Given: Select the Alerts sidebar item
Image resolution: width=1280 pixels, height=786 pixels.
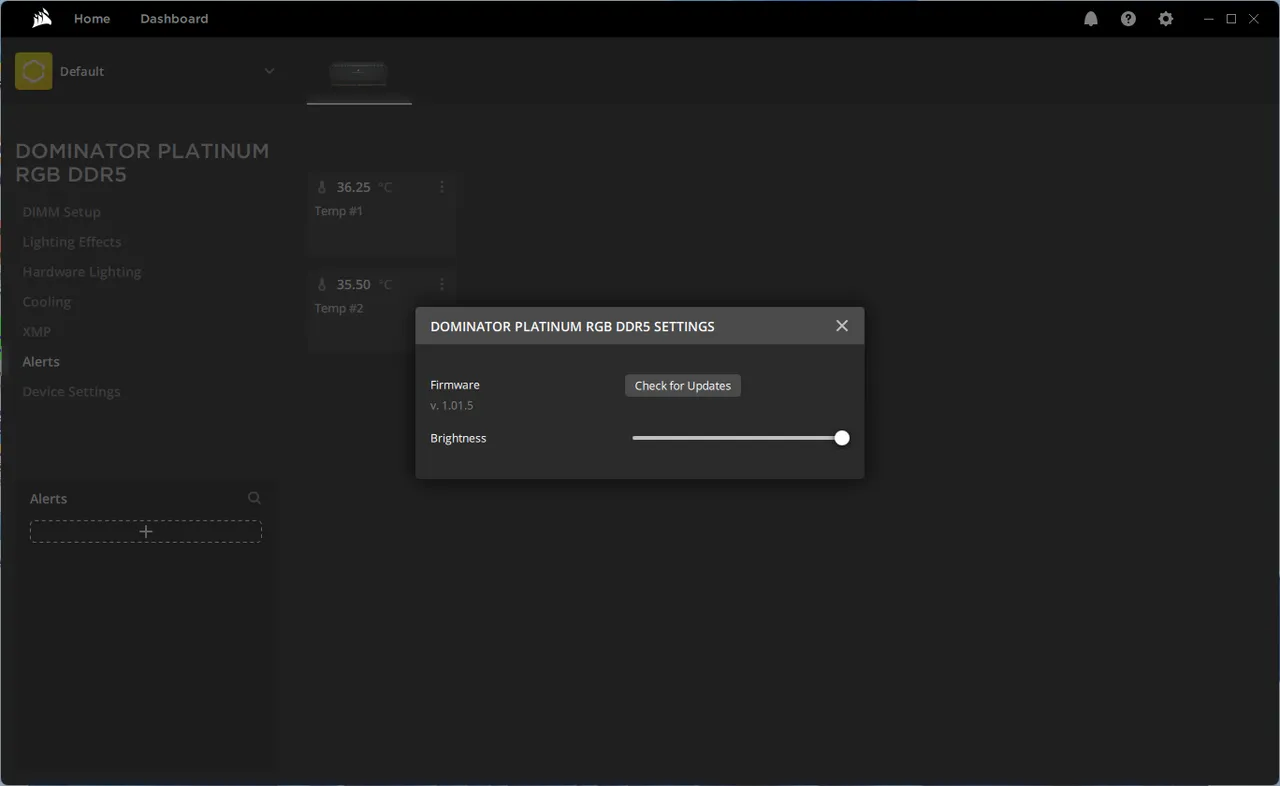Looking at the screenshot, I should click(41, 362).
